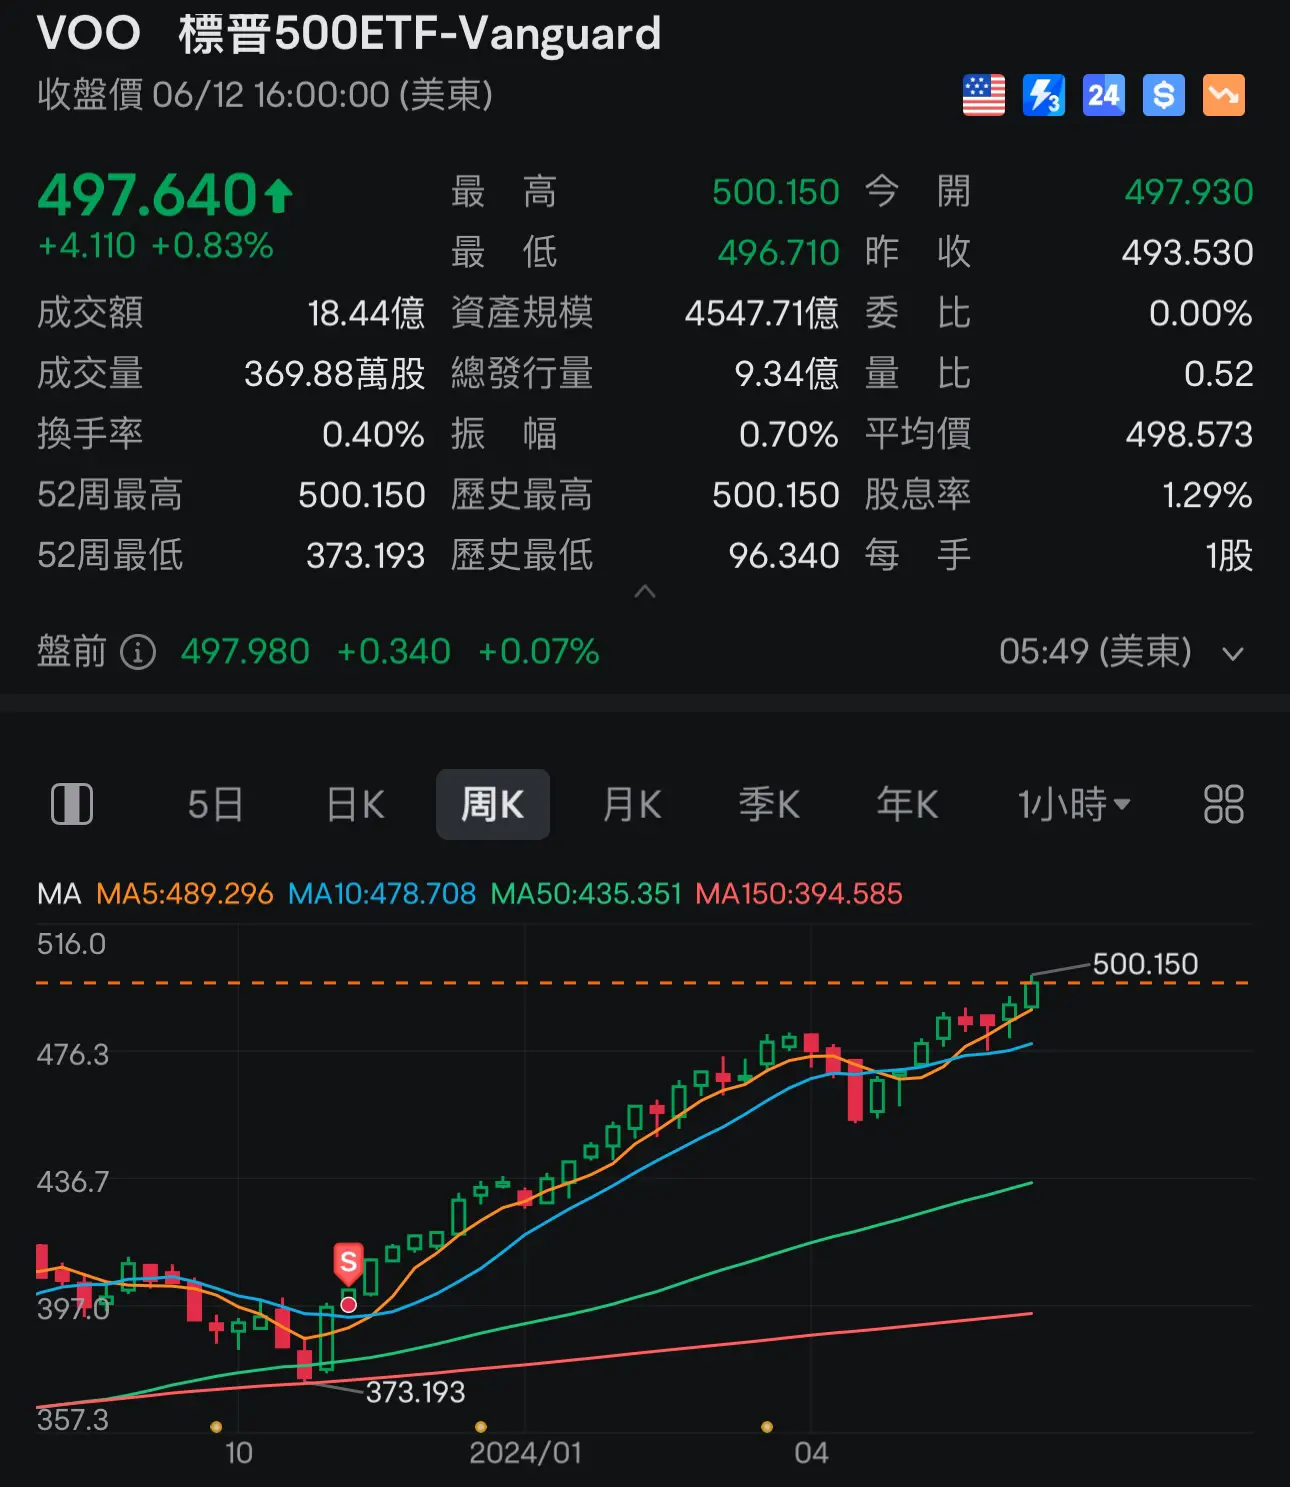Tap the 昨收 value 493.530

coord(1187,253)
